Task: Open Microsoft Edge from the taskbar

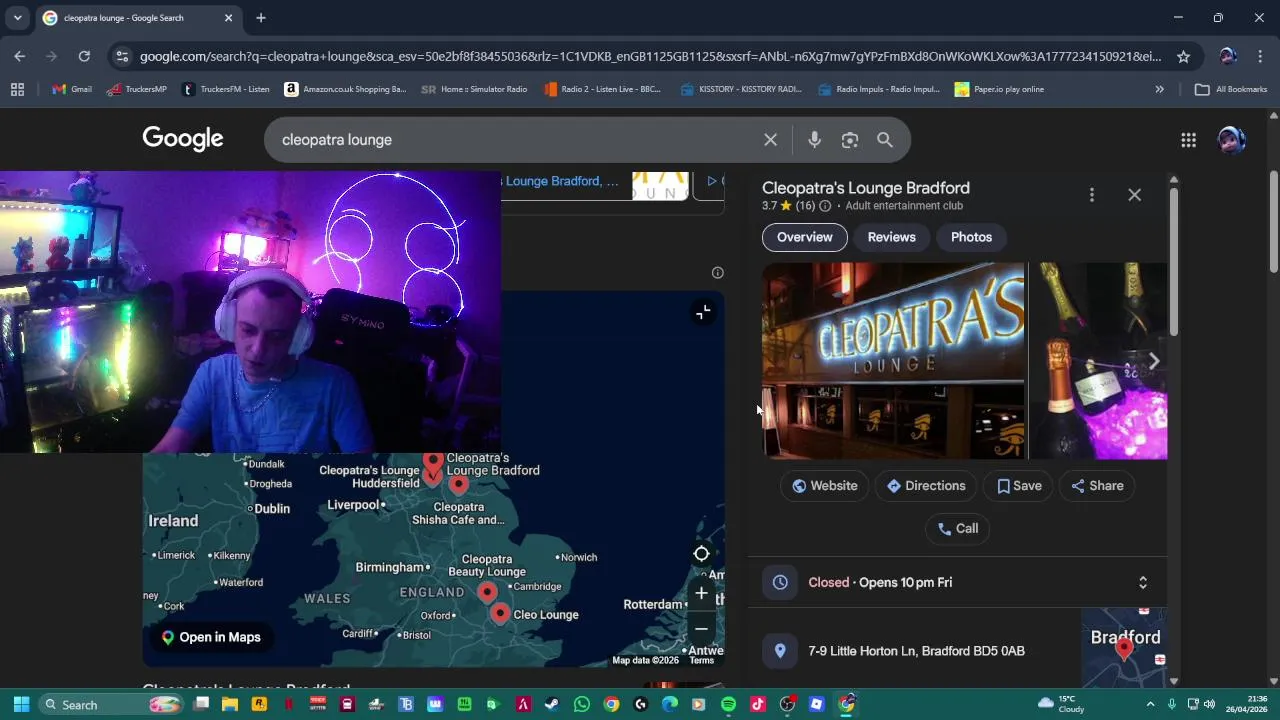Action: pyautogui.click(x=670, y=704)
